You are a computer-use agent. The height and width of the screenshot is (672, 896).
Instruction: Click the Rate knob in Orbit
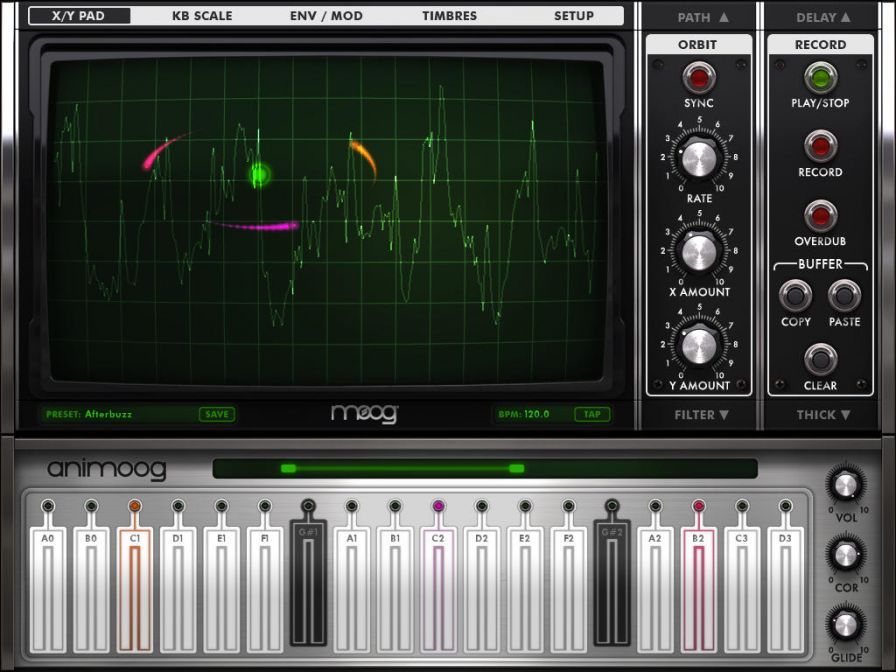(x=699, y=157)
